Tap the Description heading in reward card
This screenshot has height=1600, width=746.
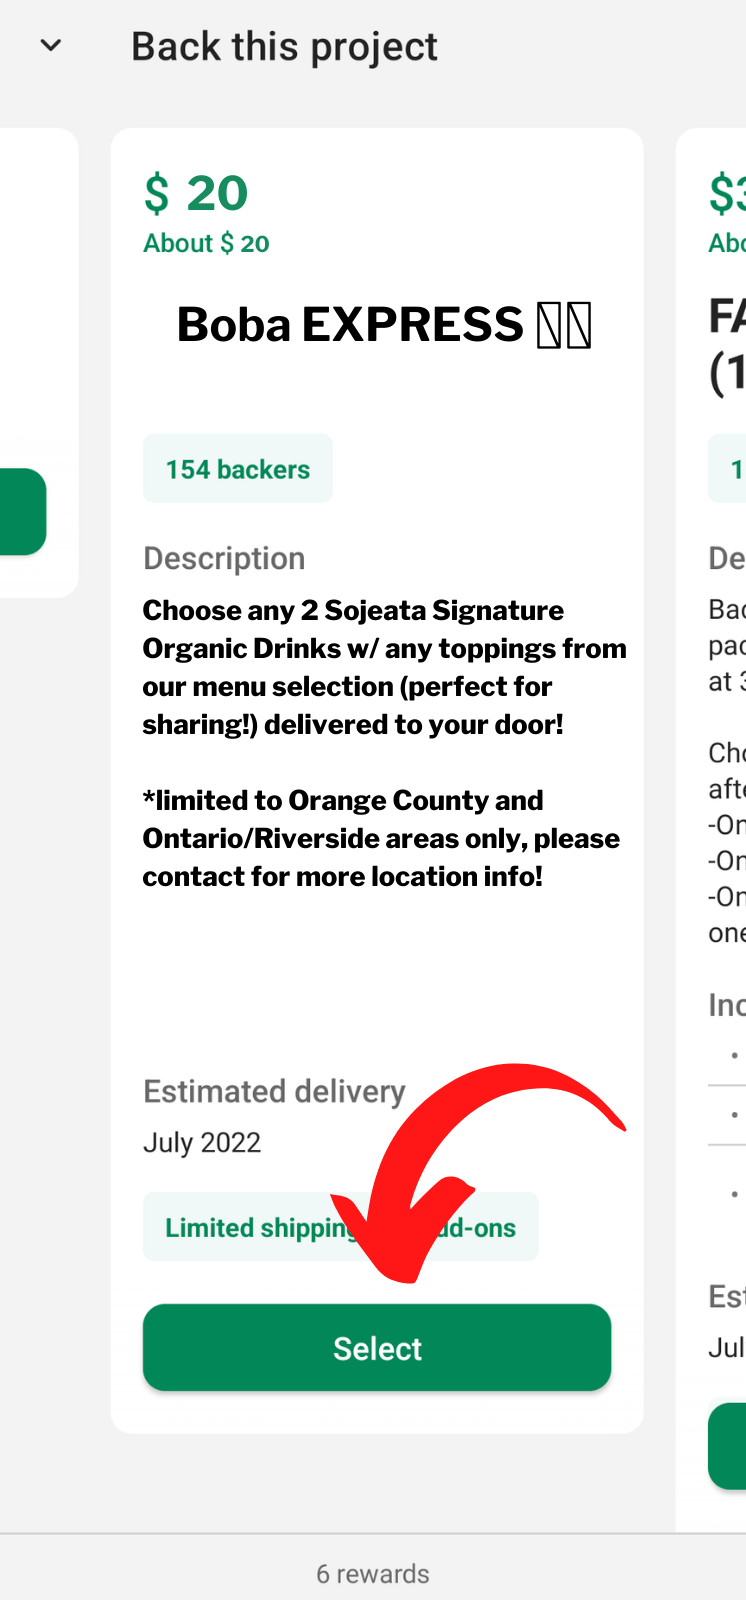[x=224, y=558]
